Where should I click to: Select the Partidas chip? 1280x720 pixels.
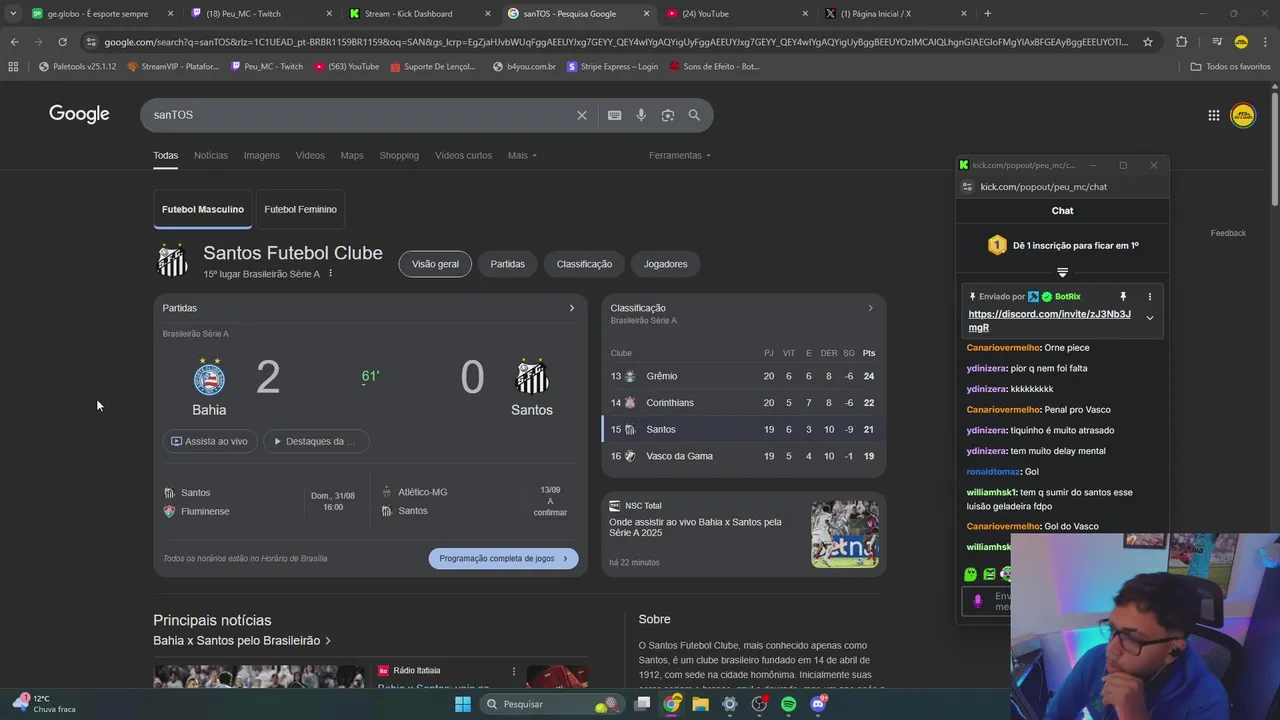point(508,264)
